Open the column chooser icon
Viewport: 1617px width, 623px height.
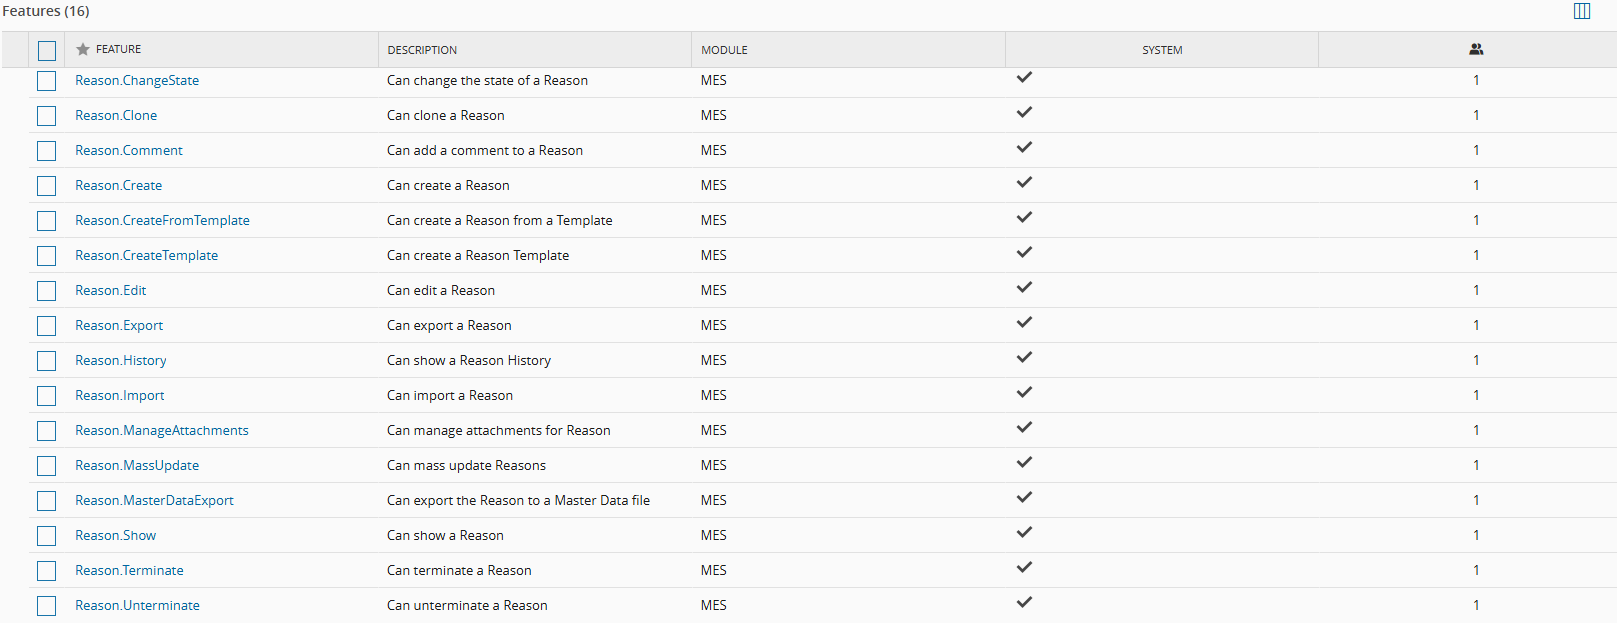(x=1582, y=11)
